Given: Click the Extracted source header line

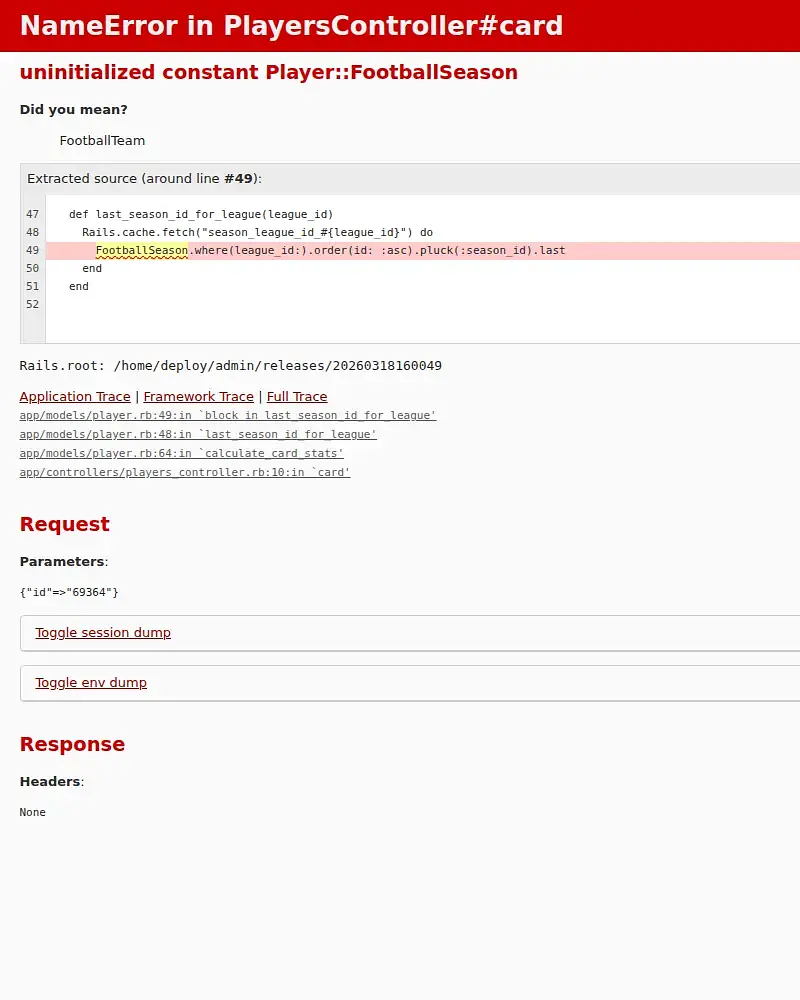Looking at the screenshot, I should click(144, 179).
